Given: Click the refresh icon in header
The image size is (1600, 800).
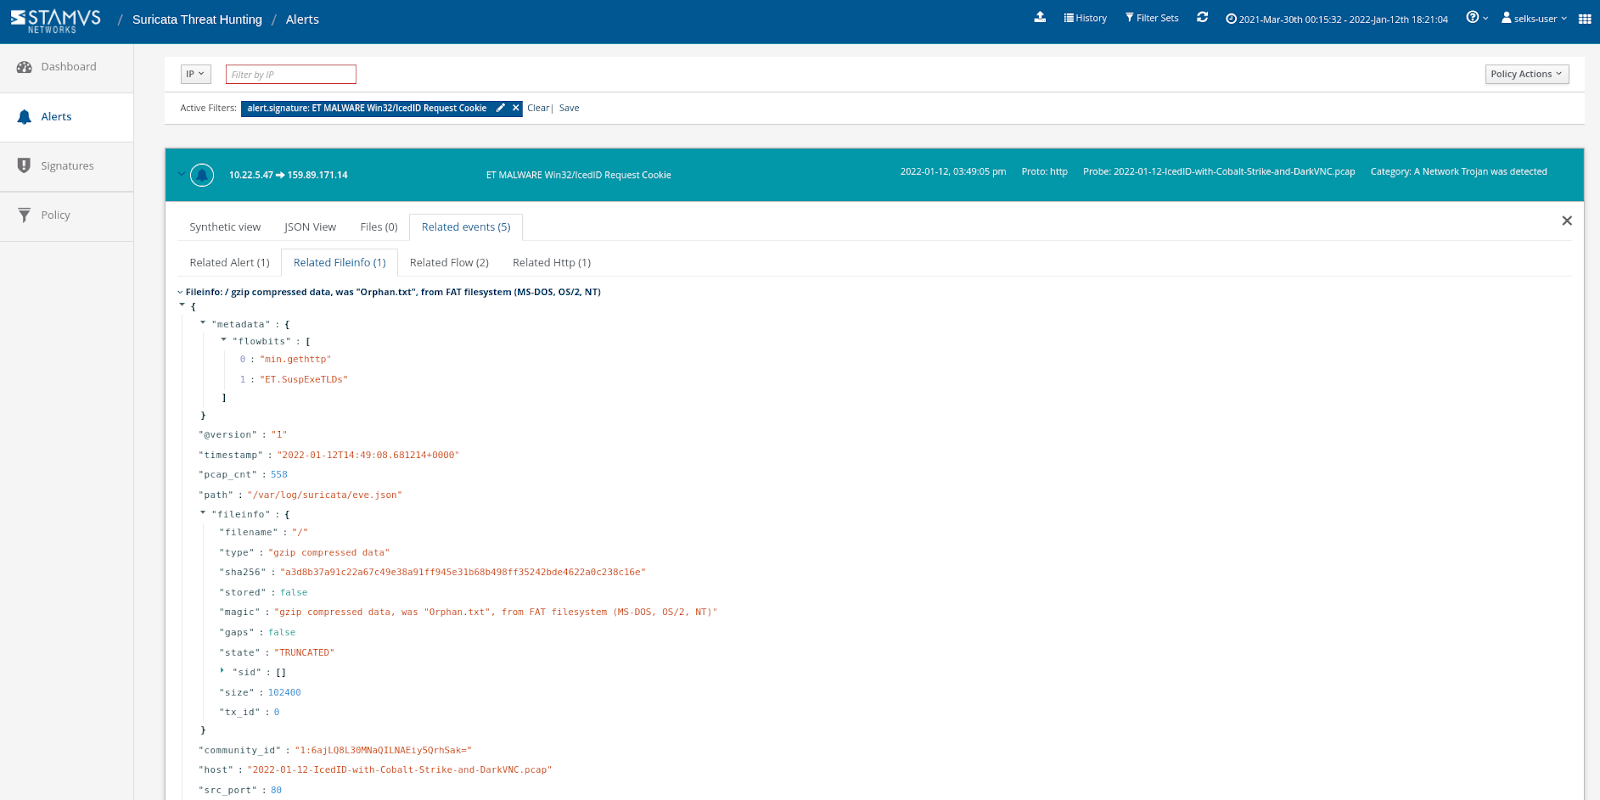Looking at the screenshot, I should click(x=1202, y=18).
